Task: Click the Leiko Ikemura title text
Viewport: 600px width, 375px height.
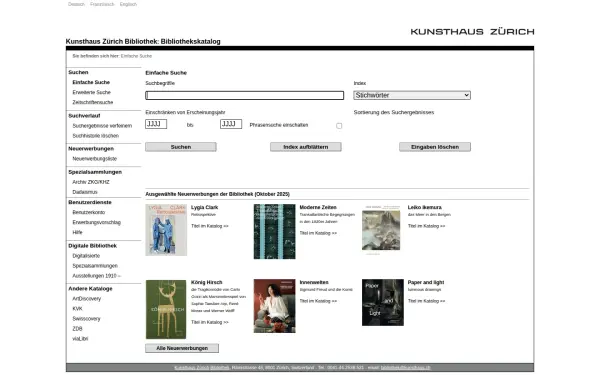Action: pos(424,207)
